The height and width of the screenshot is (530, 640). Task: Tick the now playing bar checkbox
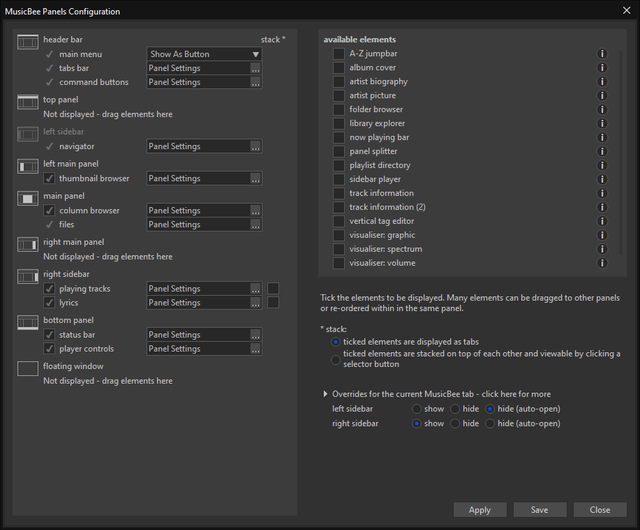tap(339, 137)
